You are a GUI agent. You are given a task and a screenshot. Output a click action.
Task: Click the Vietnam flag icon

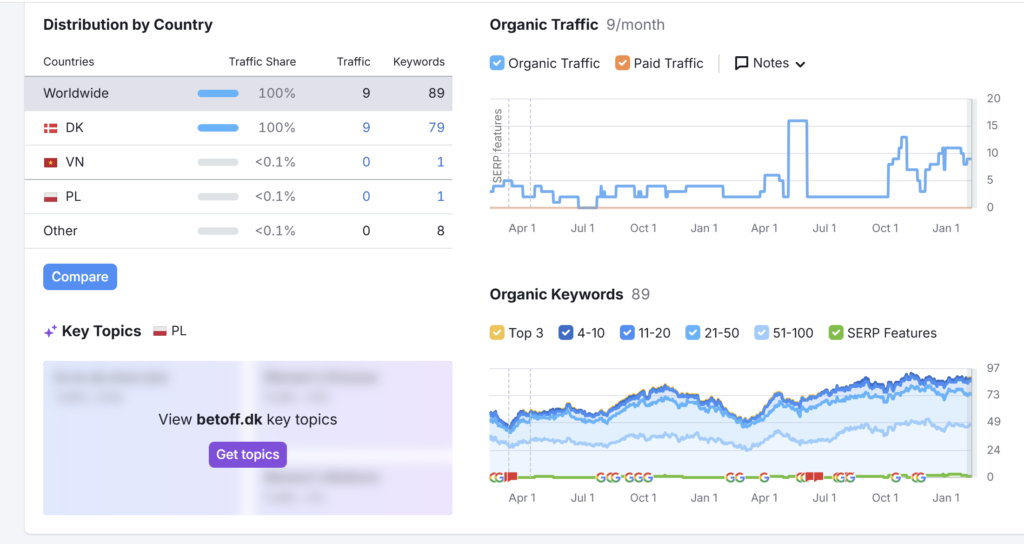pyautogui.click(x=50, y=162)
